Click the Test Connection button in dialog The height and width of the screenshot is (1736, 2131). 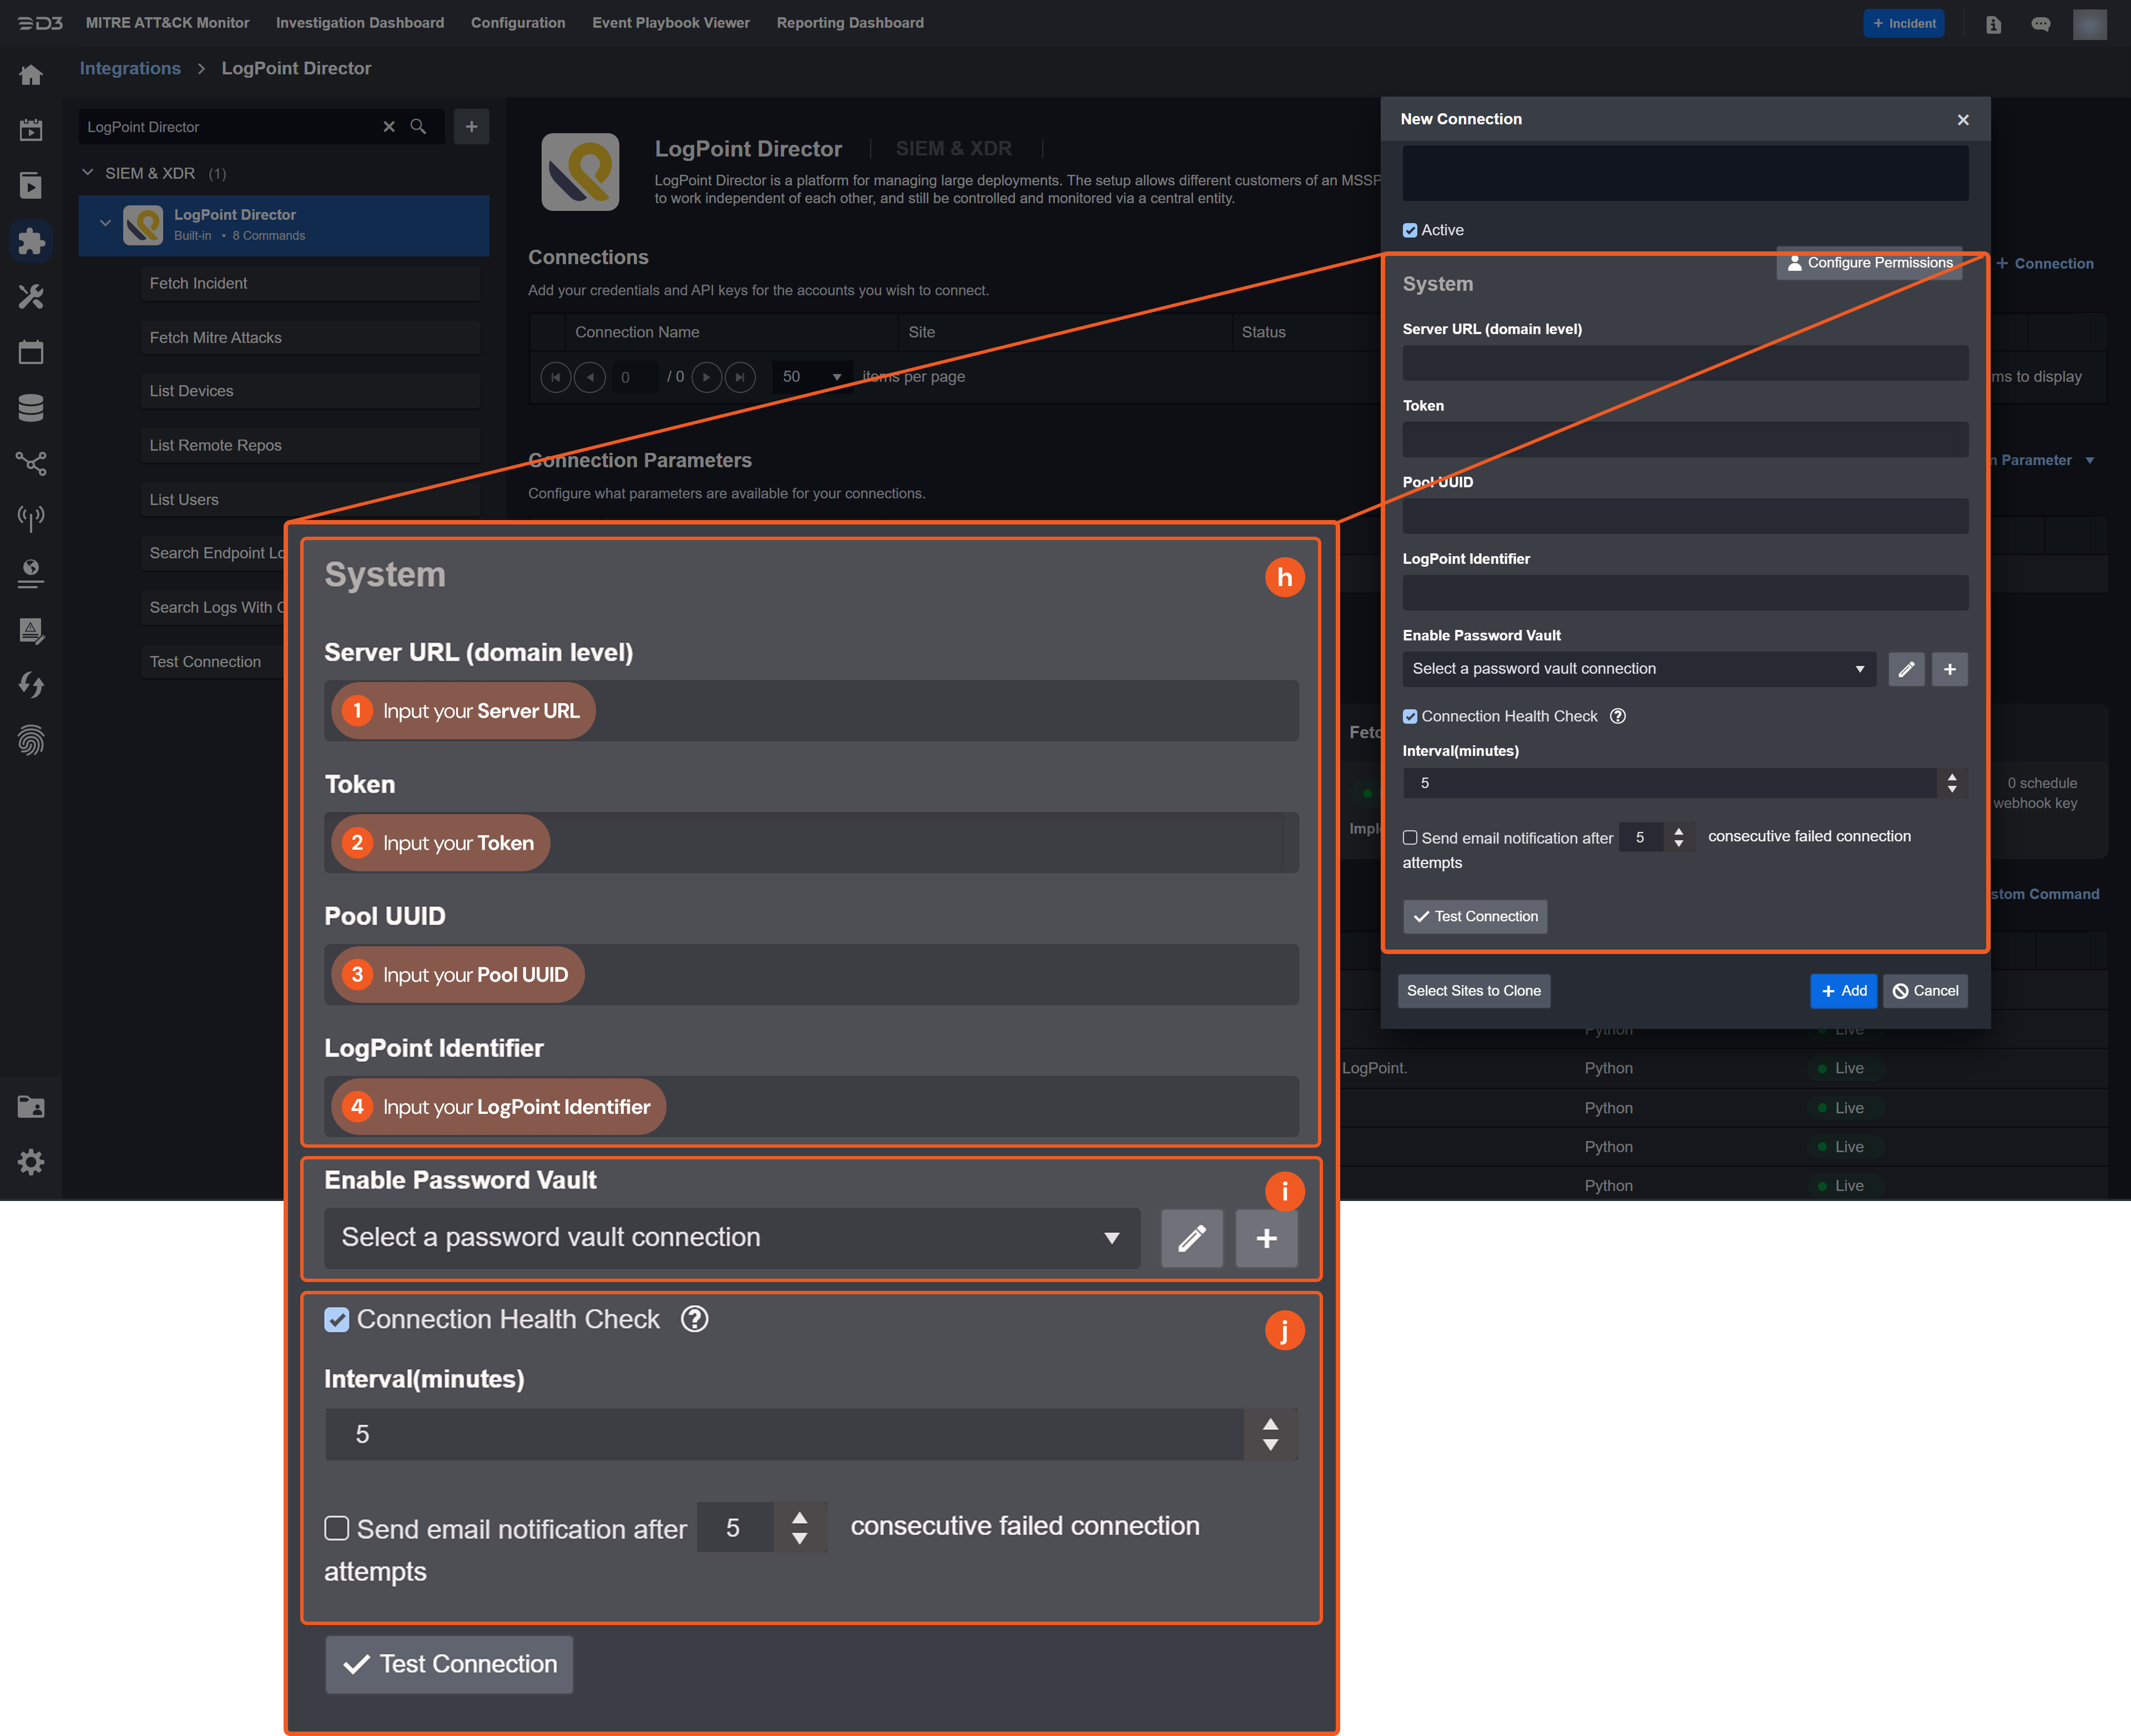pos(1475,916)
